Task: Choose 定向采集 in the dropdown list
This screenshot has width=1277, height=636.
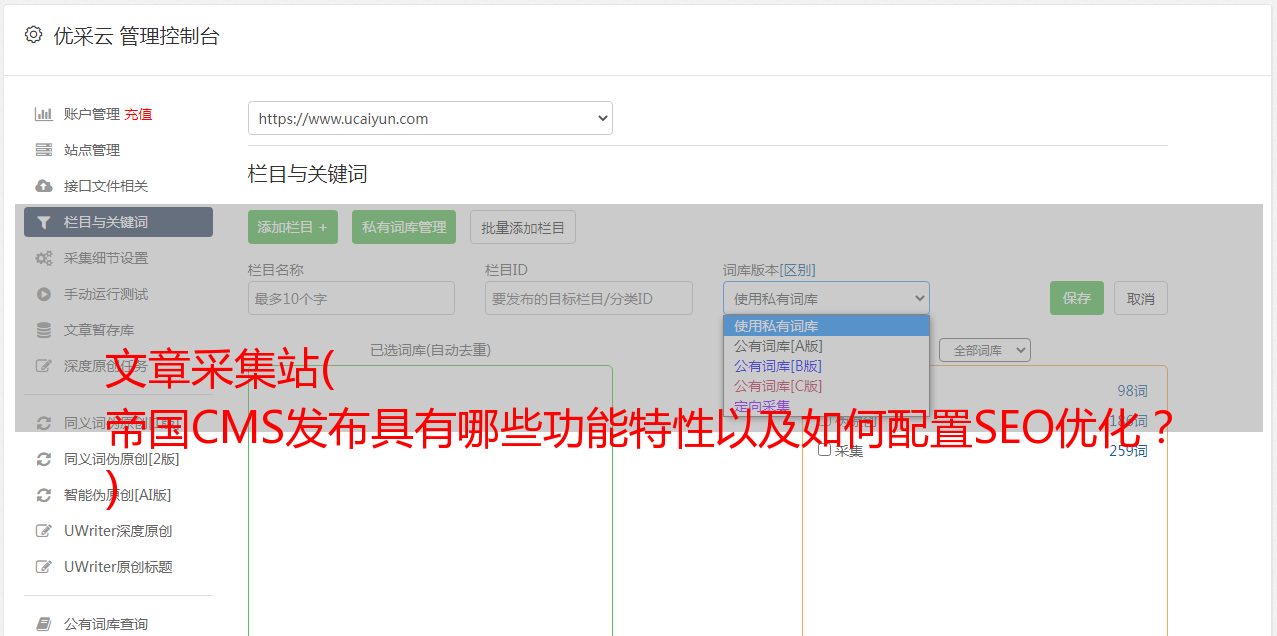Action: [x=826, y=405]
